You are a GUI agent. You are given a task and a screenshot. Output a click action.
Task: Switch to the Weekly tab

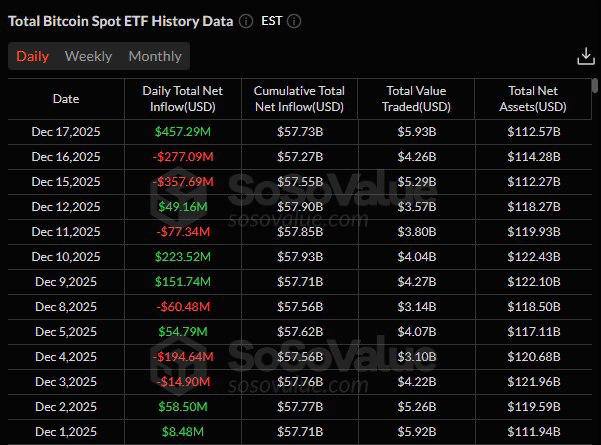coord(88,56)
